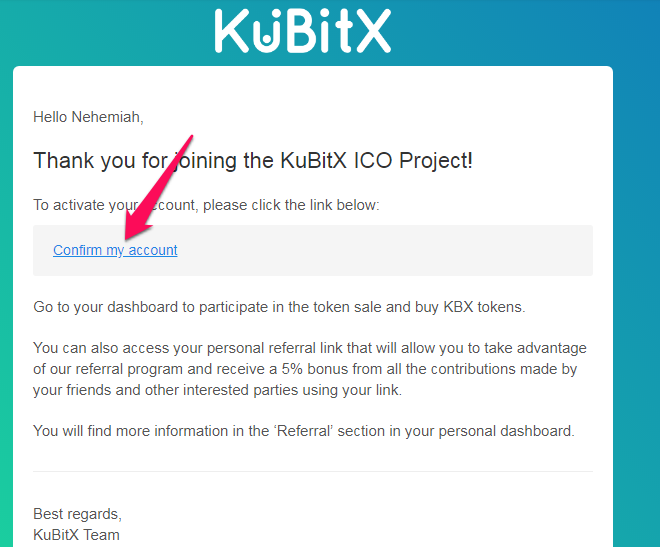Click empty area of gray link box
The image size is (660, 547).
click(x=379, y=250)
